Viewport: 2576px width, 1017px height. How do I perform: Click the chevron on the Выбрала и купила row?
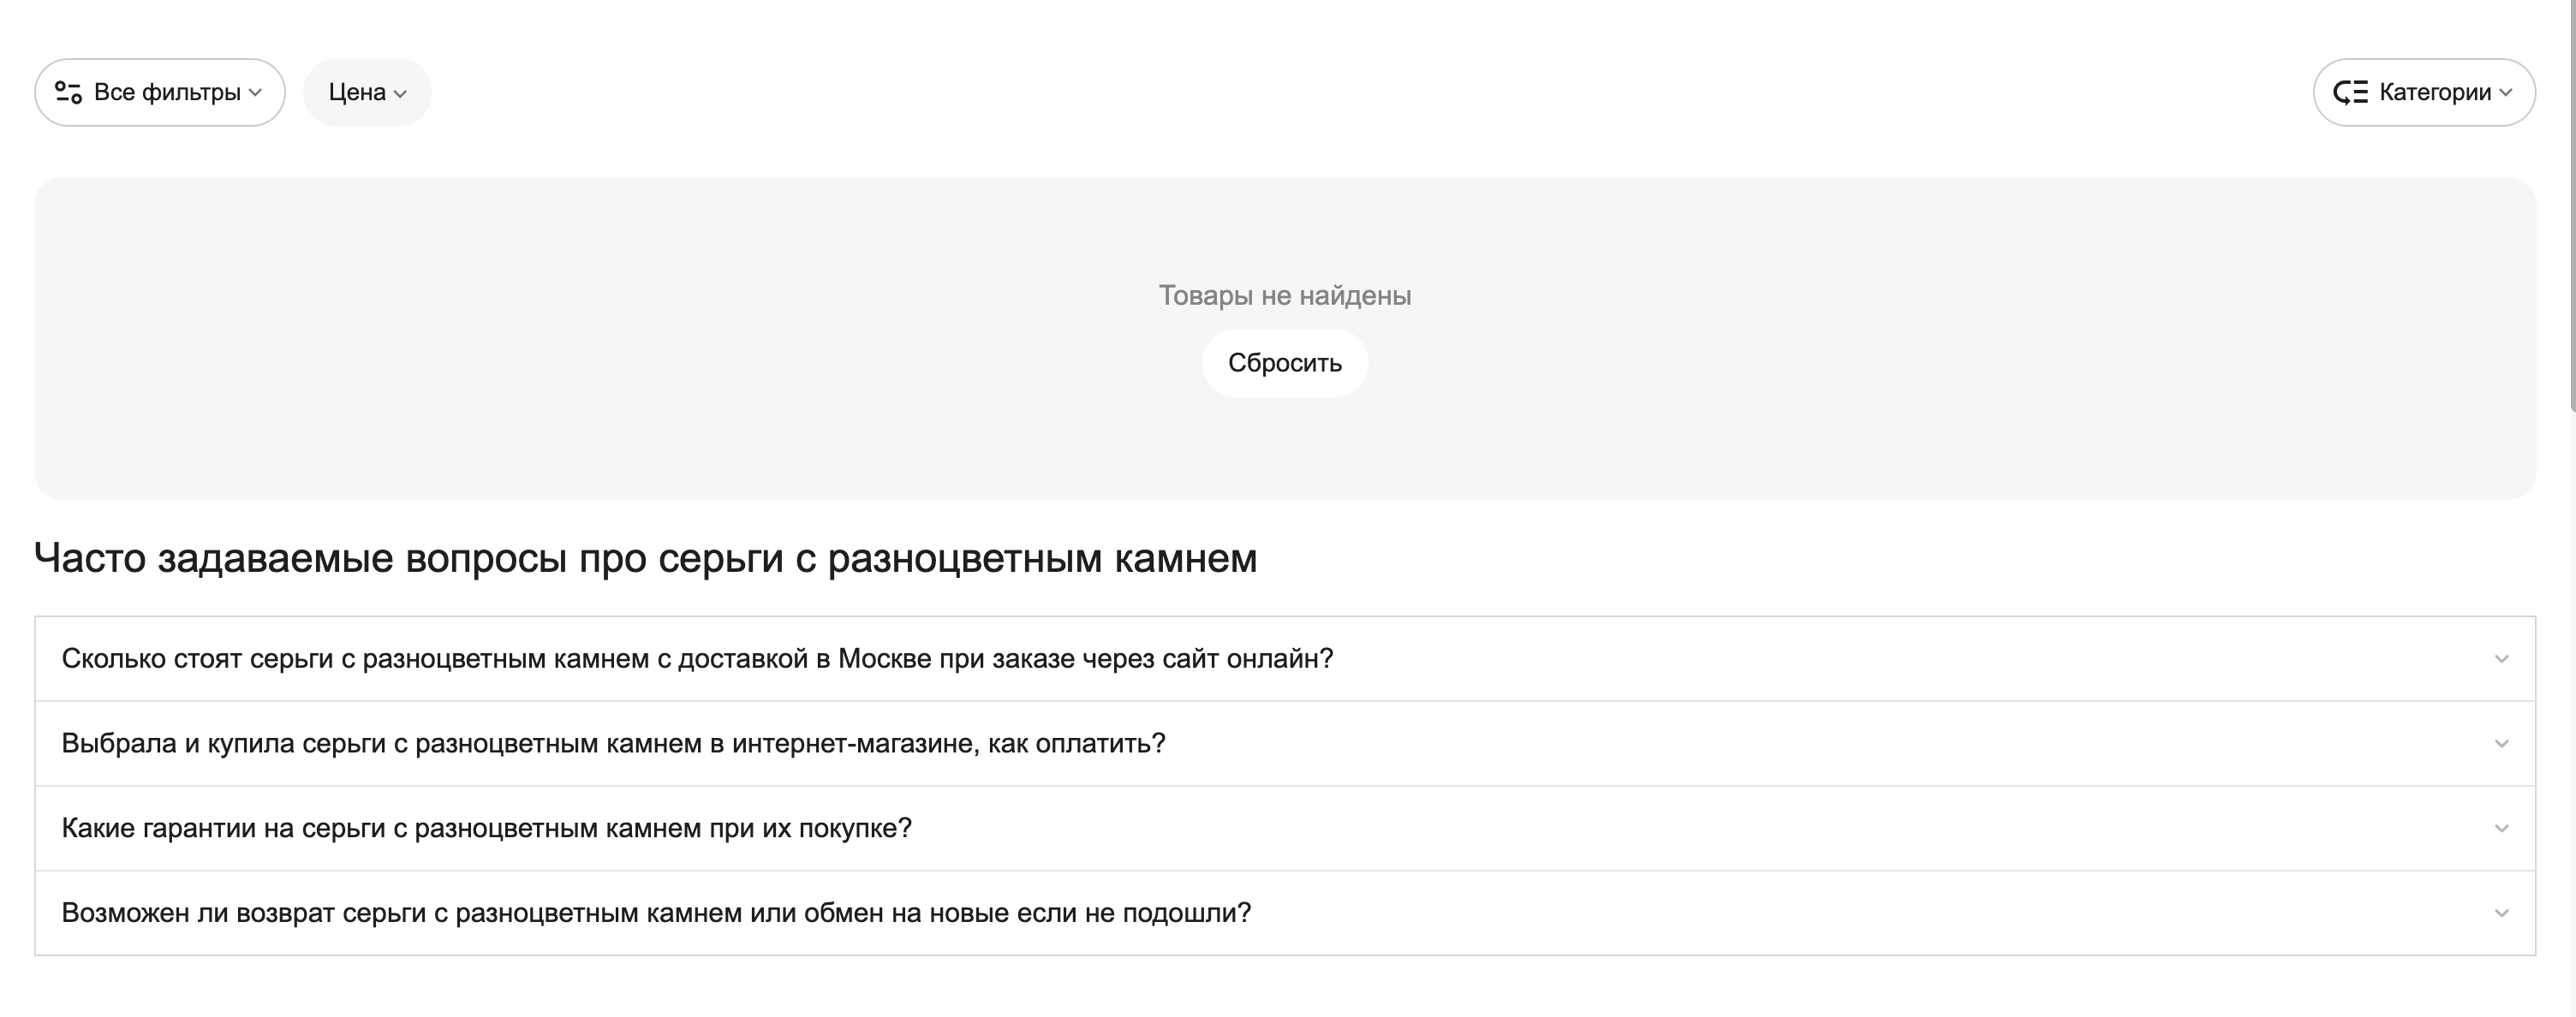coord(2501,744)
